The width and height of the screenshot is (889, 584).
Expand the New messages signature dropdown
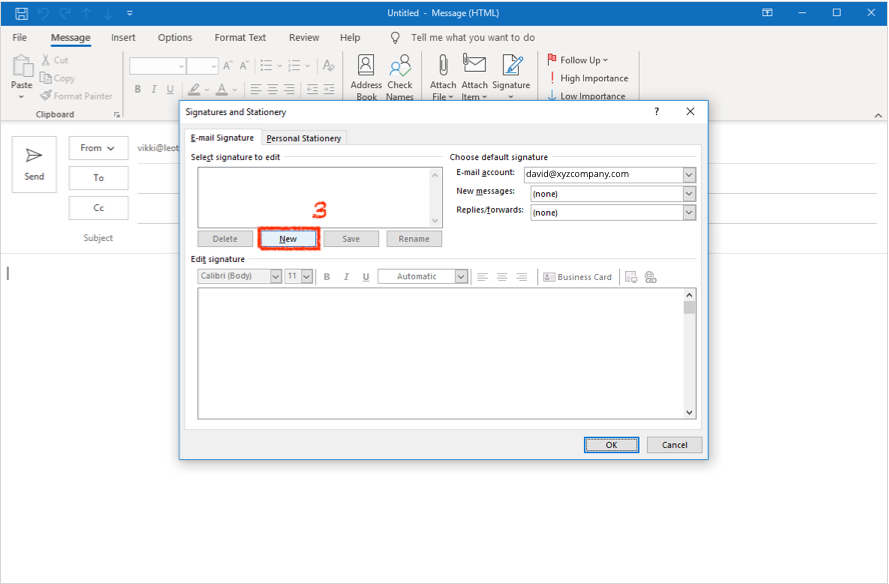tap(689, 193)
